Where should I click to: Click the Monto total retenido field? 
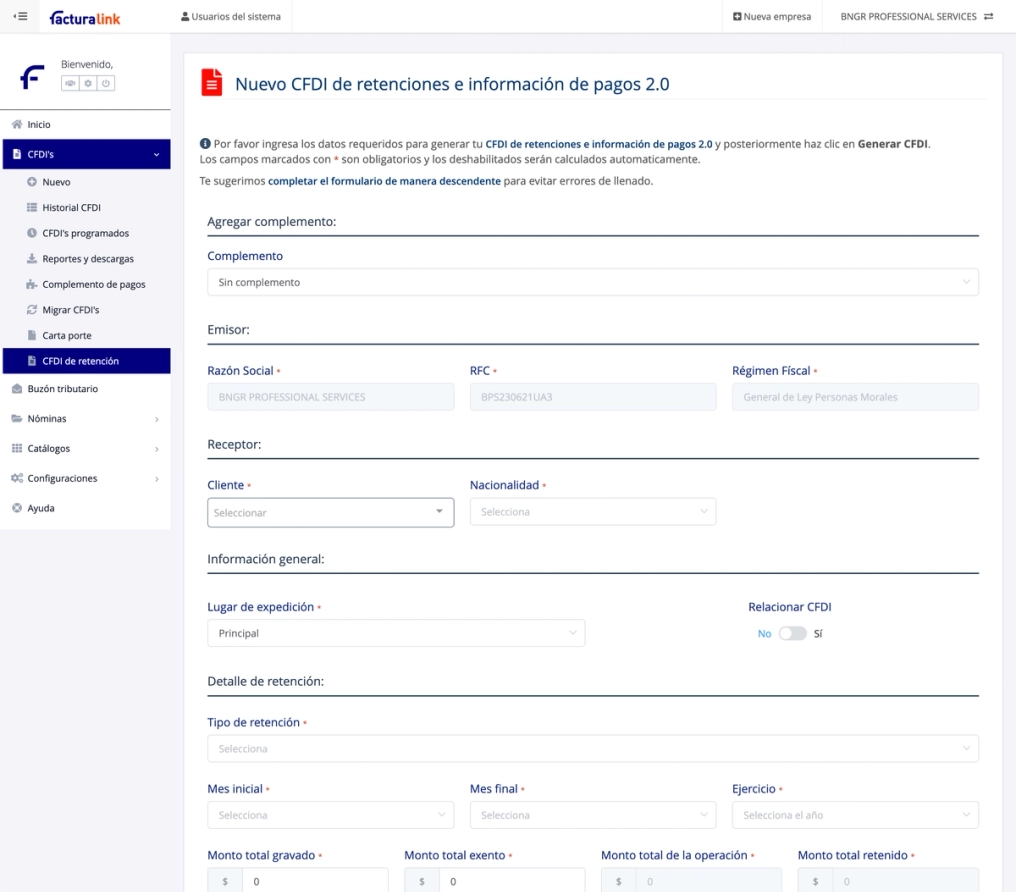(x=906, y=881)
